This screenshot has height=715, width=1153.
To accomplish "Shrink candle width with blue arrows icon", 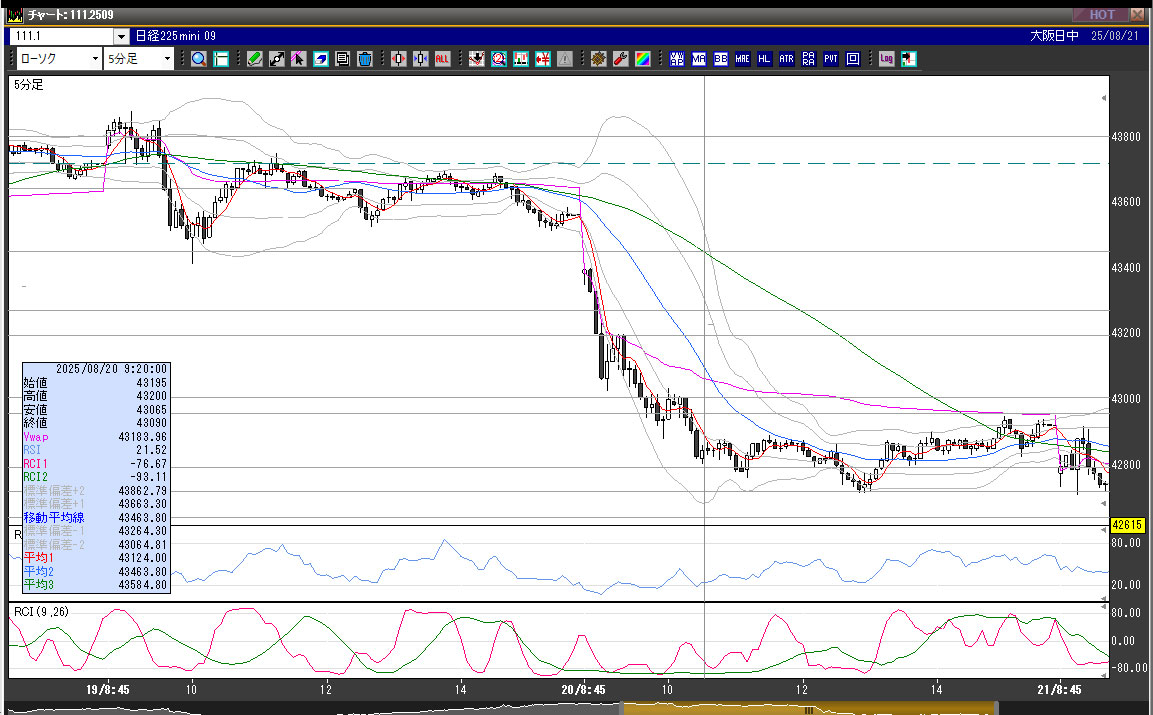I will pos(421,59).
